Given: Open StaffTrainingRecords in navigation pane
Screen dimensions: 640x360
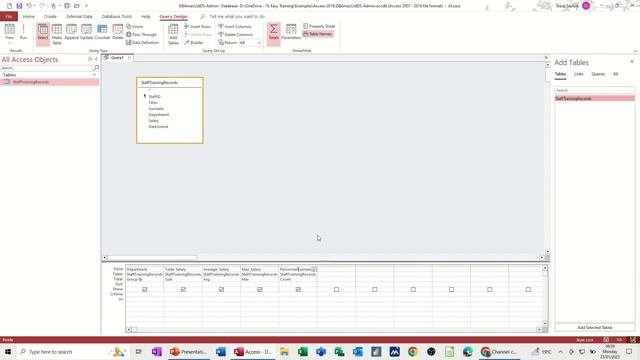Looking at the screenshot, I should coord(49,82).
